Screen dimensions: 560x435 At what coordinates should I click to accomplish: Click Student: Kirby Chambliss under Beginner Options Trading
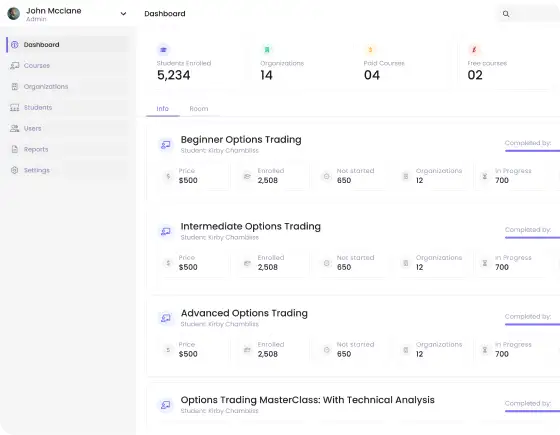click(x=220, y=150)
